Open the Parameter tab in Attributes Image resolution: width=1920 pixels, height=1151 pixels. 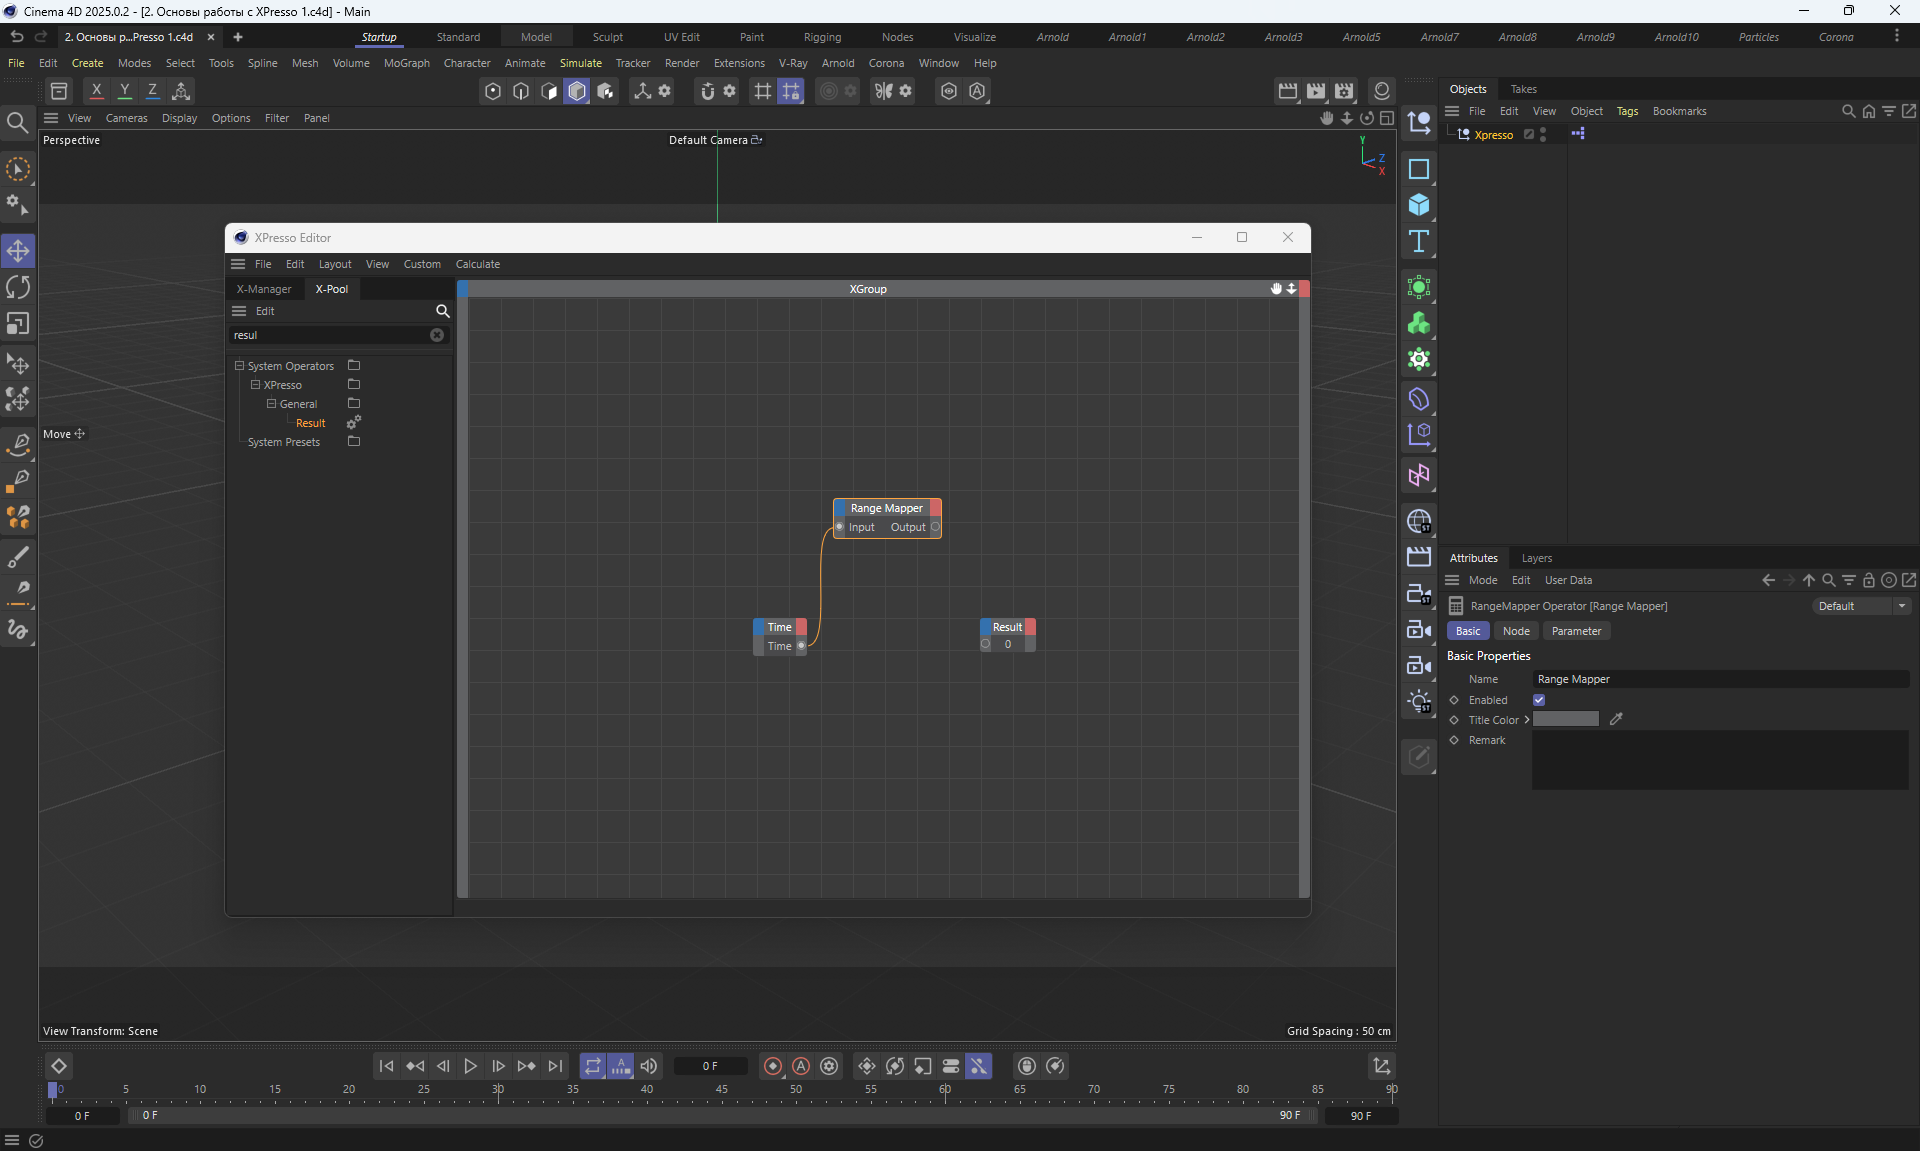coord(1576,631)
